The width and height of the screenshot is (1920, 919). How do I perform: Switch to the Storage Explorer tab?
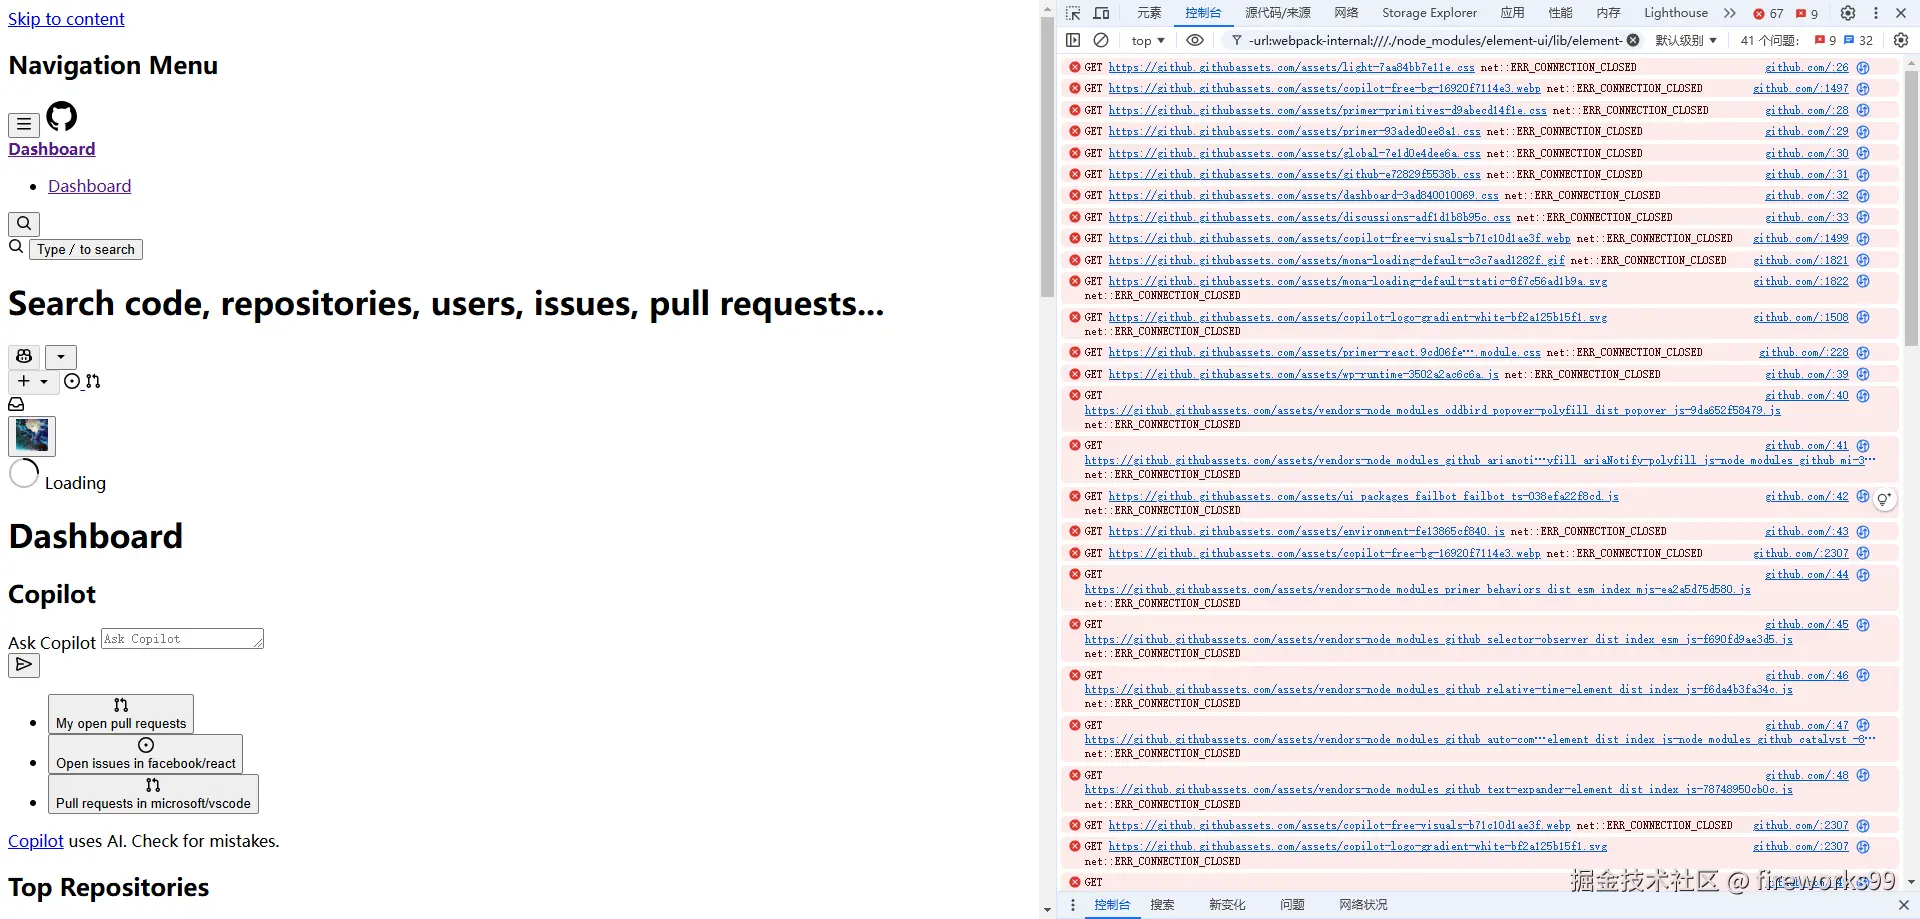1429,13
